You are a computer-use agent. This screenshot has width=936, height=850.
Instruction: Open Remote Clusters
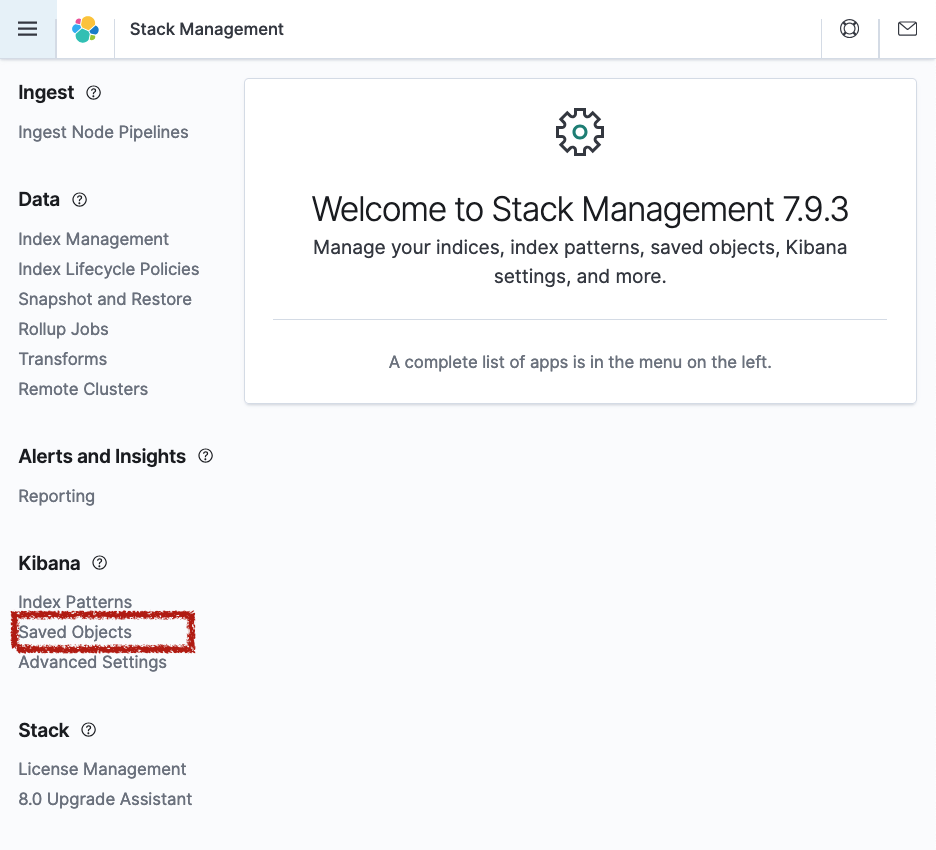pyautogui.click(x=83, y=389)
